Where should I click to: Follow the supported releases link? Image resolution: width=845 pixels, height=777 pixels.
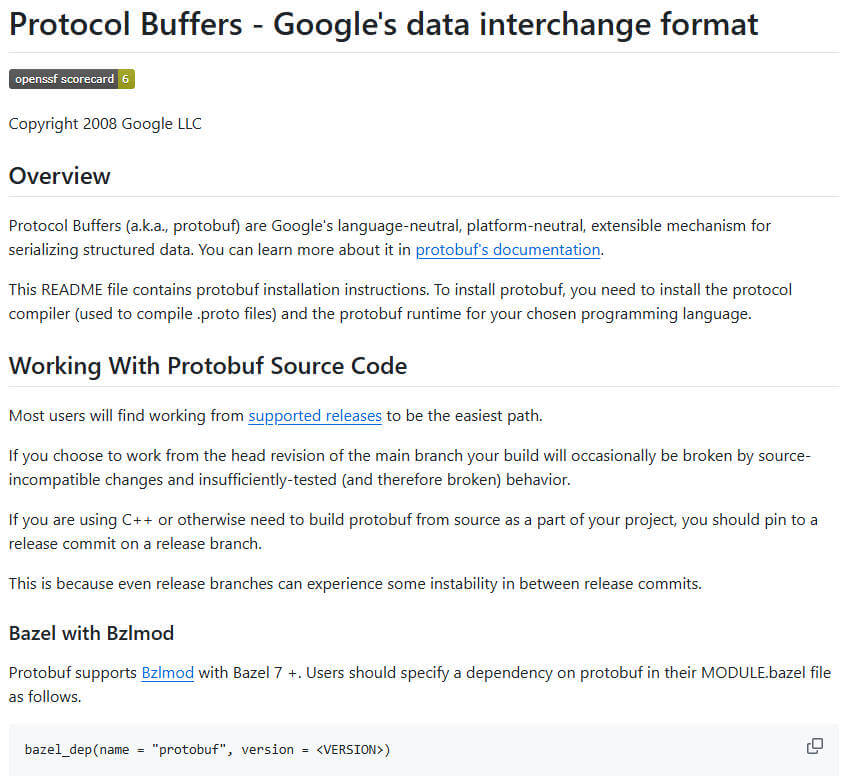pyautogui.click(x=315, y=416)
